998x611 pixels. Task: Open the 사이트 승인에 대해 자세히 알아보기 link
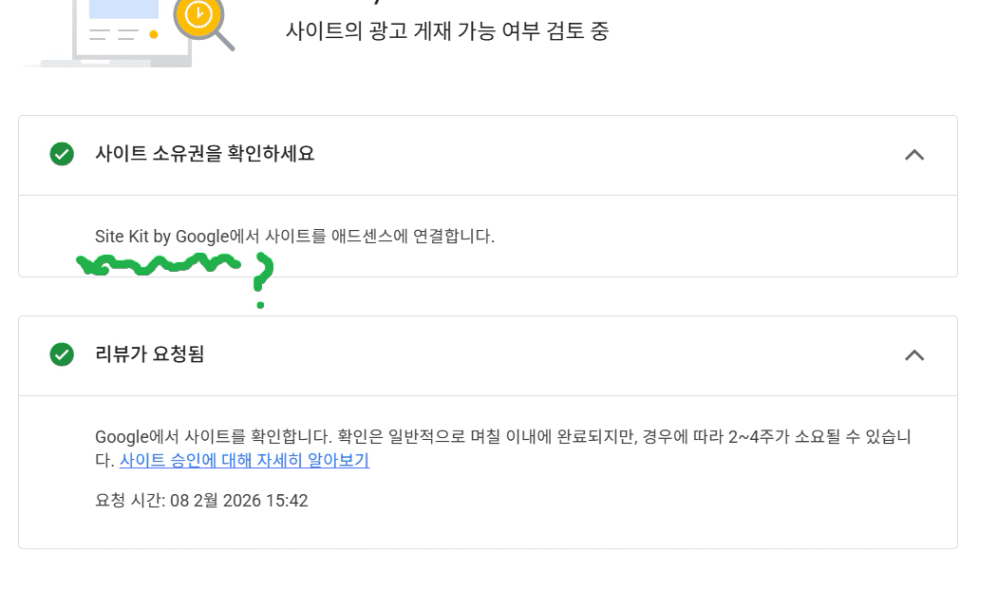[244, 461]
